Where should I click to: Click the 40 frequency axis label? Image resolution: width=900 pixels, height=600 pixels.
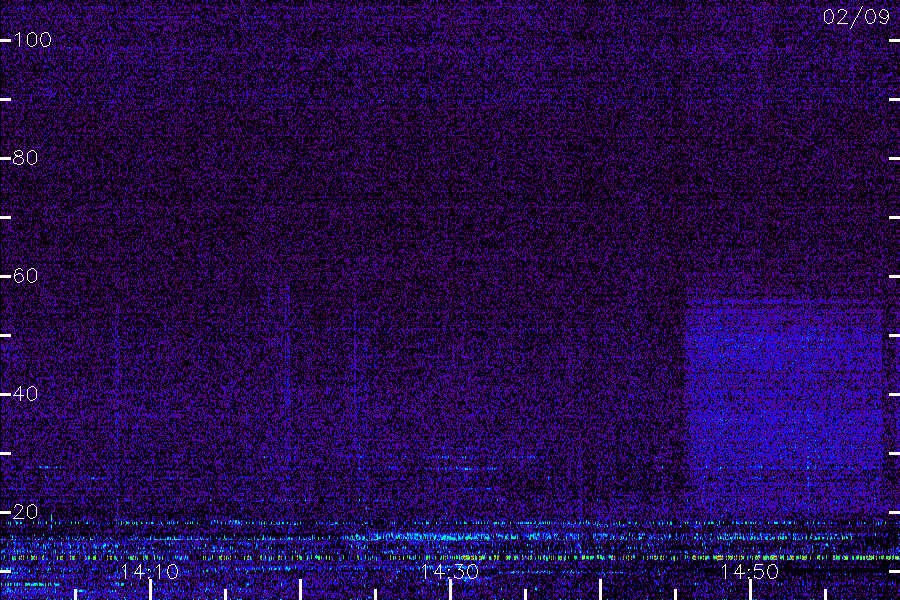[x=25, y=393]
